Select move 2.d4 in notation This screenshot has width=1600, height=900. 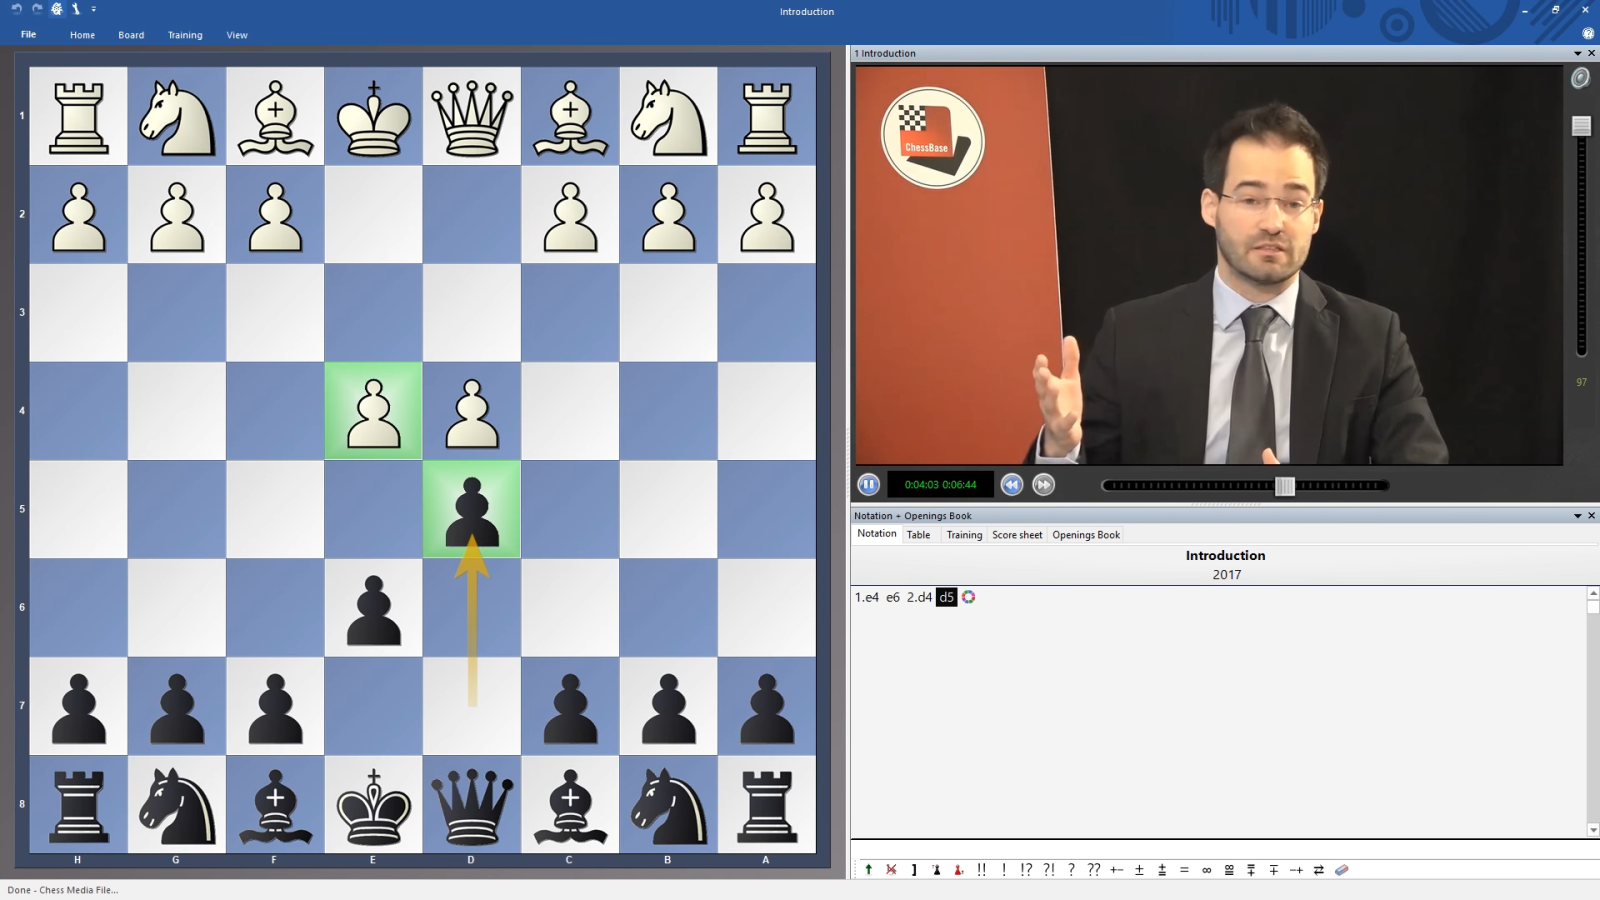click(x=919, y=597)
